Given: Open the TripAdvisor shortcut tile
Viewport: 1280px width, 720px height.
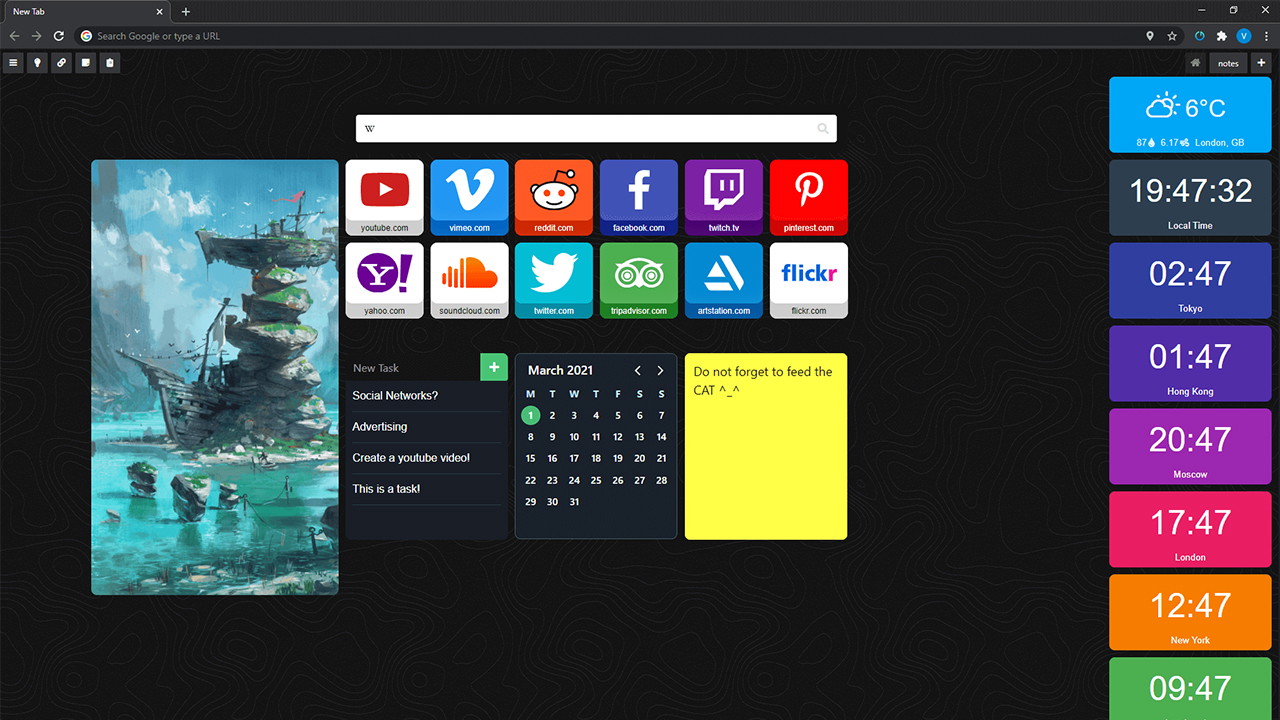Looking at the screenshot, I should pyautogui.click(x=638, y=281).
